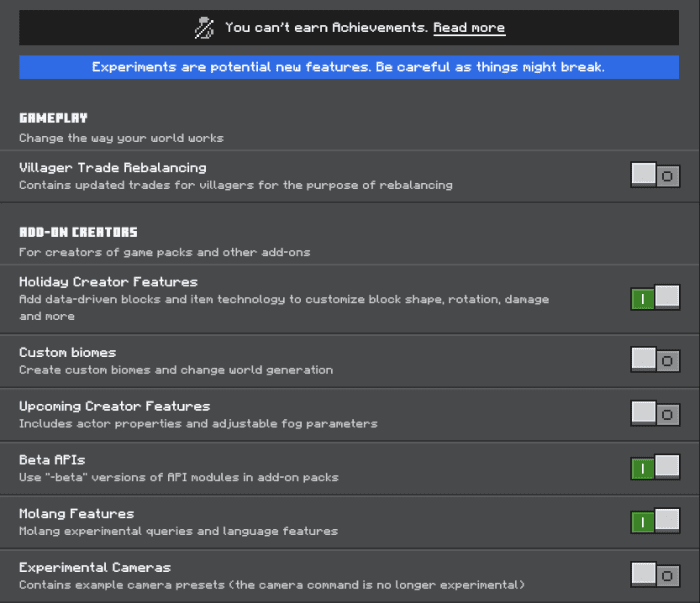Viewport: 700px width, 603px height.
Task: Click the Molang Features option title
Action: [77, 514]
